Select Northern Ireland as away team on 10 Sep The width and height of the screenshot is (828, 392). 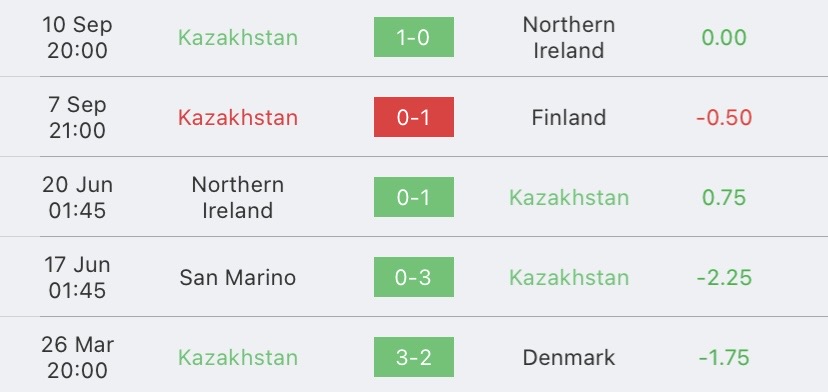tap(569, 38)
